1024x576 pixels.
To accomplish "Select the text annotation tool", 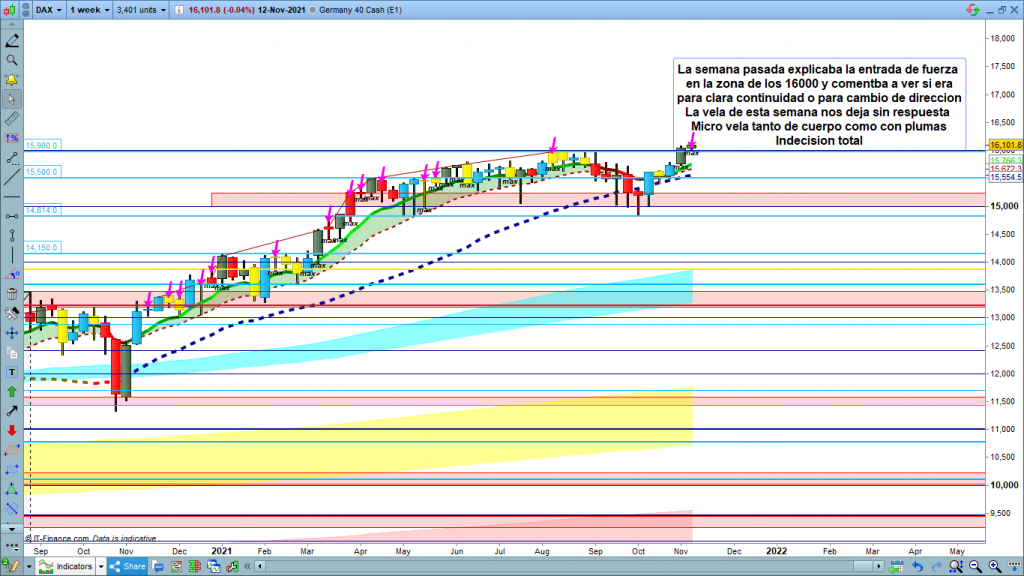I will (11, 372).
